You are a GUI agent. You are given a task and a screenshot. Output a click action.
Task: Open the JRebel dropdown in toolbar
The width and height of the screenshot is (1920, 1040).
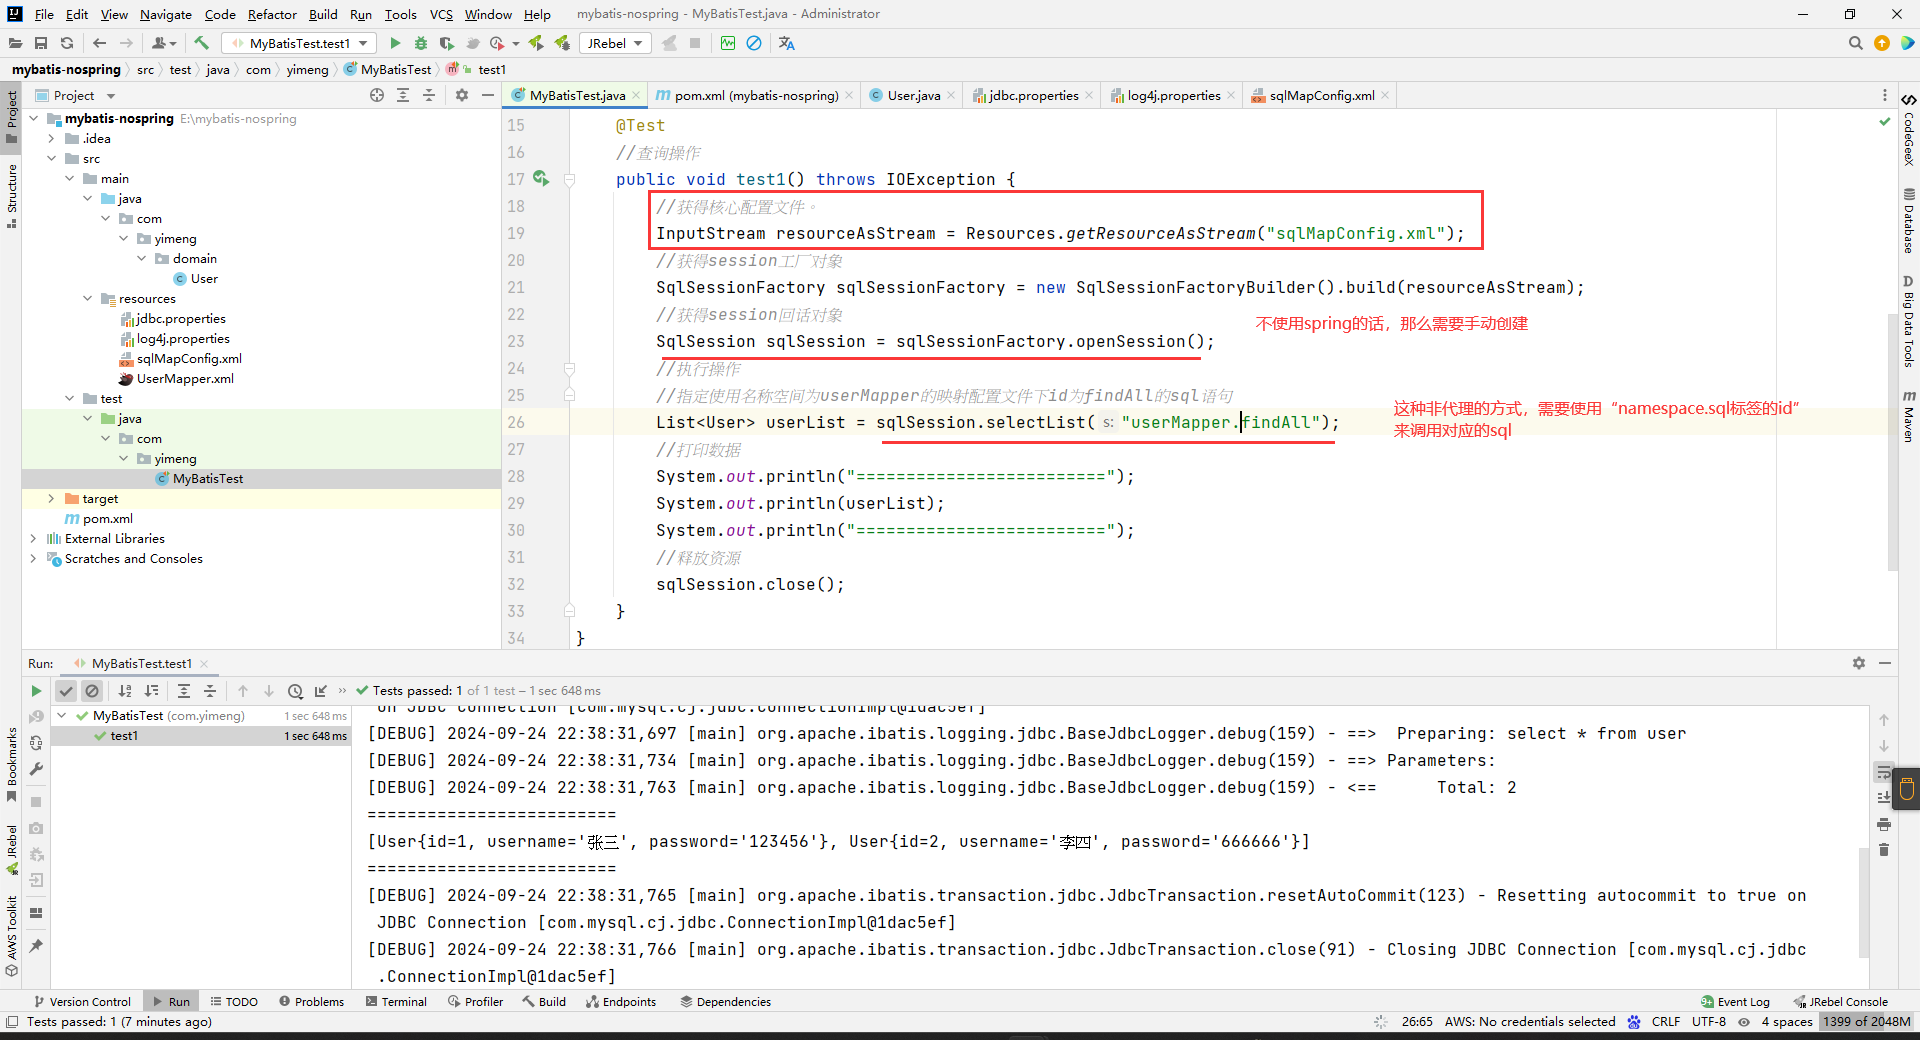(x=614, y=43)
